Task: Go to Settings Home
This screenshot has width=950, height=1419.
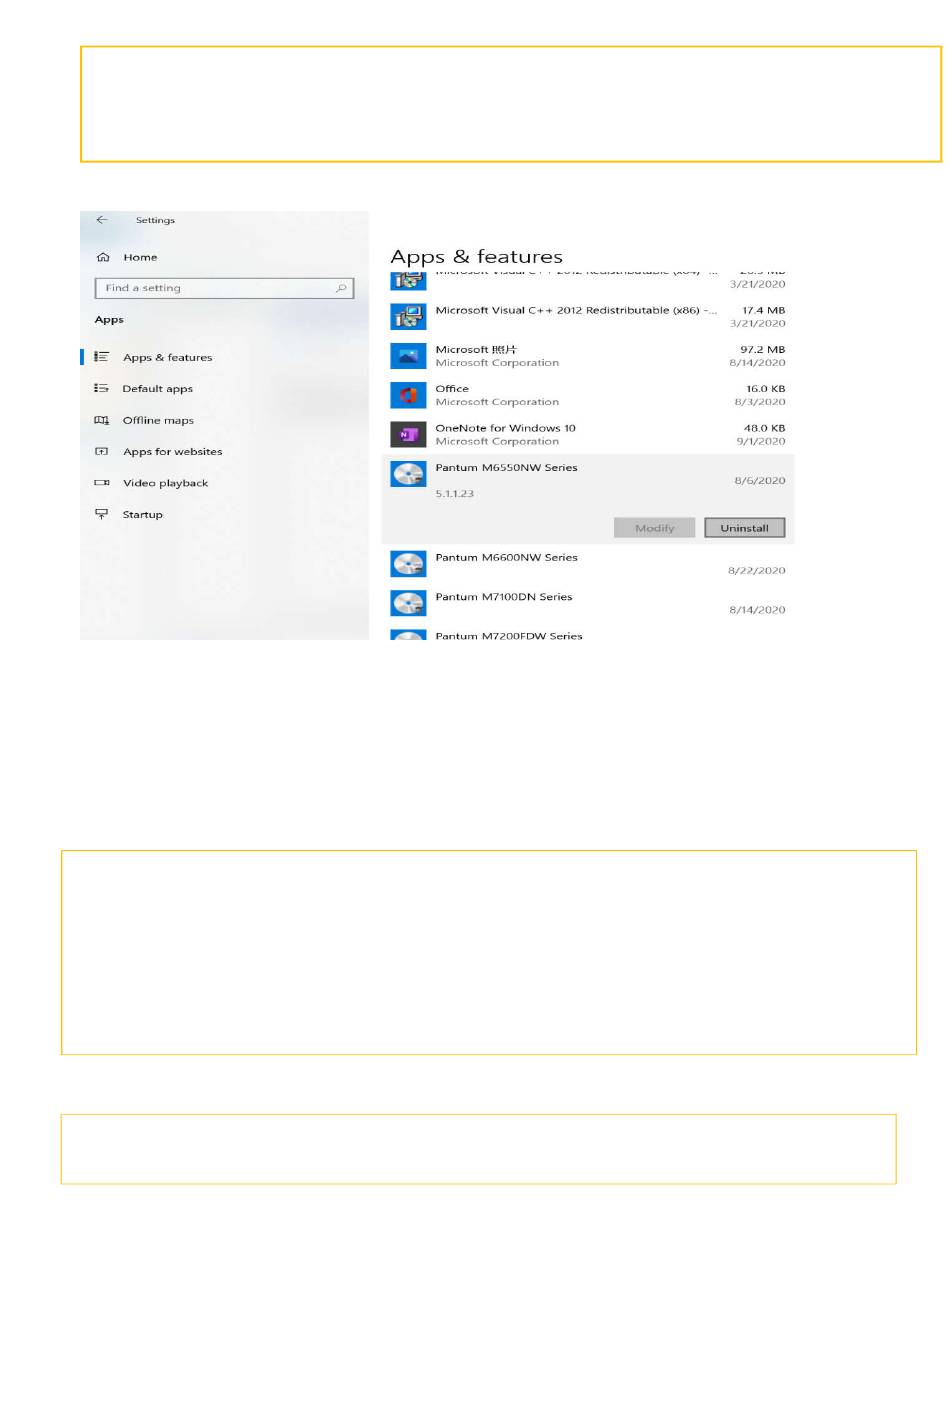Action: tap(140, 257)
